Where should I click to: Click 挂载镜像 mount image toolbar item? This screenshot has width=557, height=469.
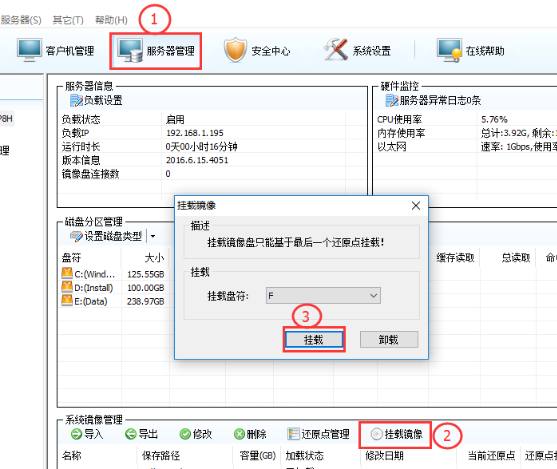pos(396,434)
